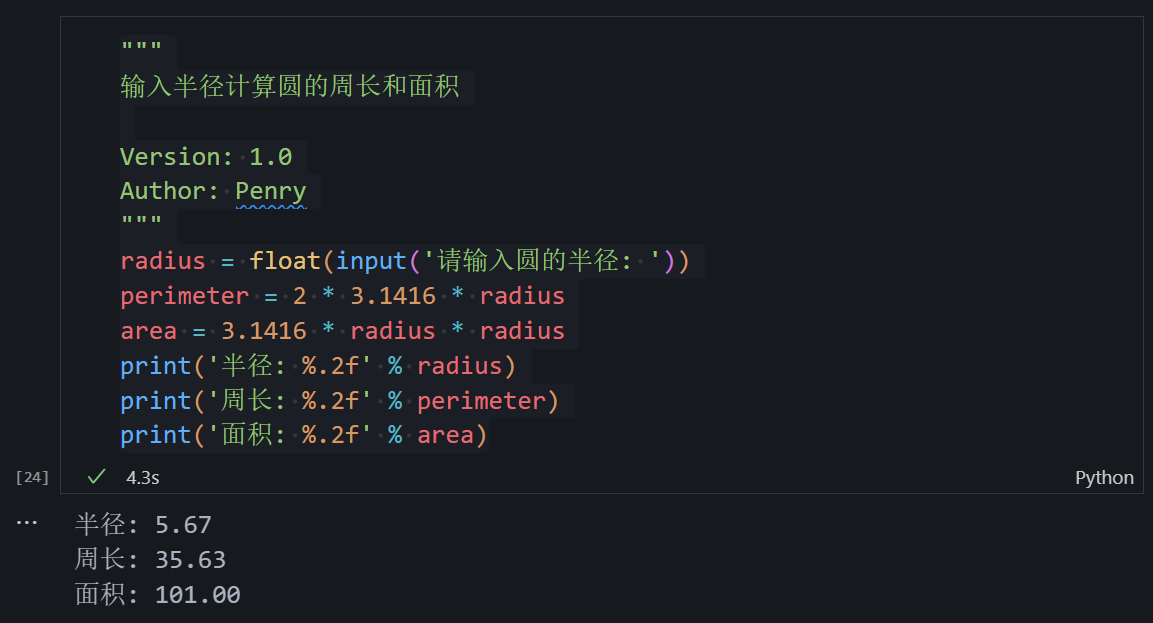This screenshot has width=1153, height=623.
Task: Click the output line 面积: 101.00
Action: point(157,595)
